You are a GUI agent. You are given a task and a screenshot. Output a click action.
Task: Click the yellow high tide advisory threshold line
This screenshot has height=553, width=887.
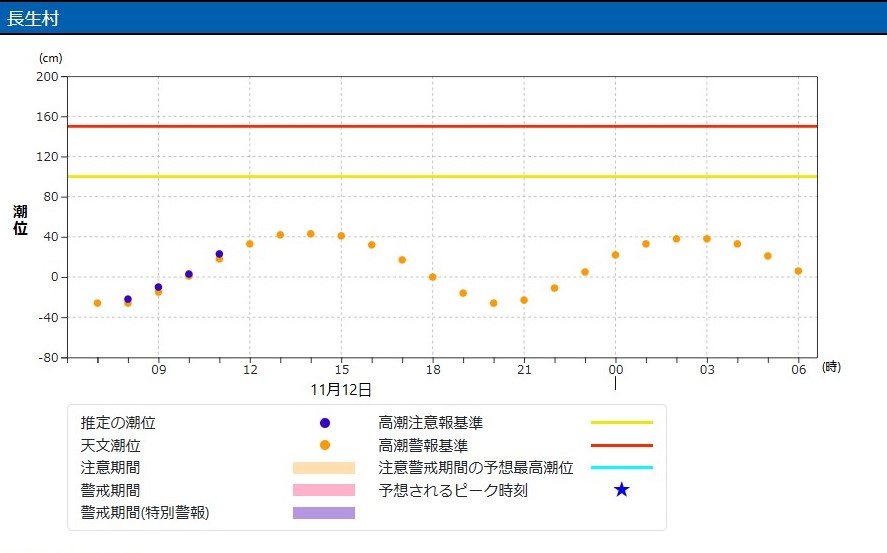(x=442, y=176)
